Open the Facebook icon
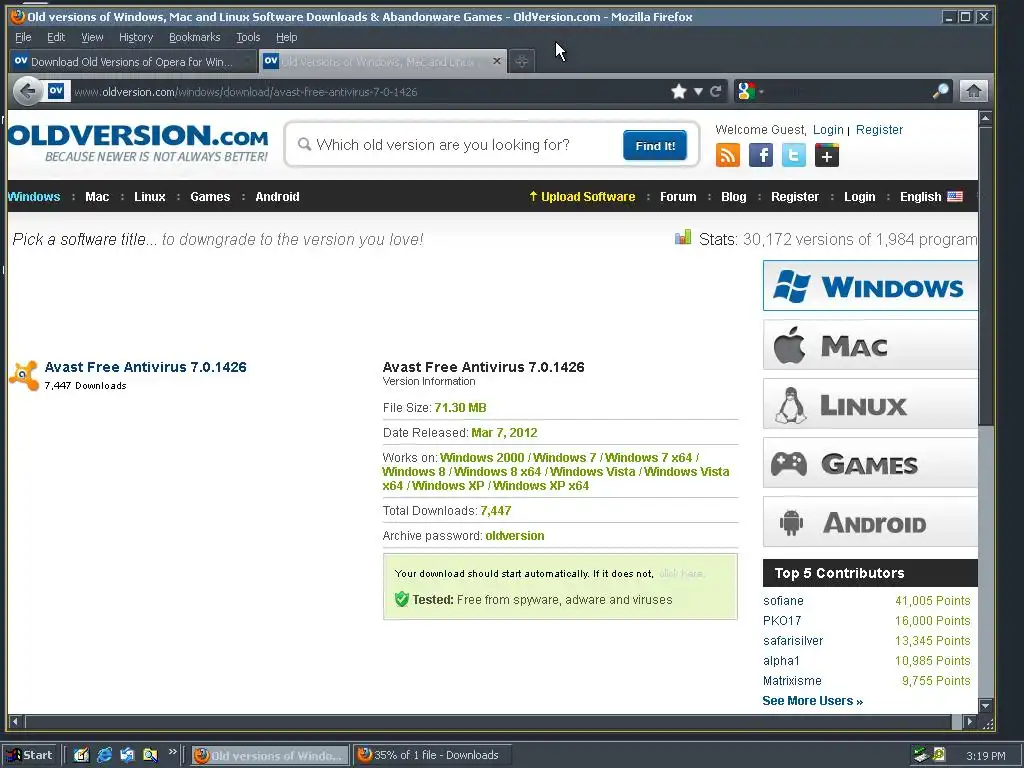Viewport: 1024px width, 768px height. (761, 155)
